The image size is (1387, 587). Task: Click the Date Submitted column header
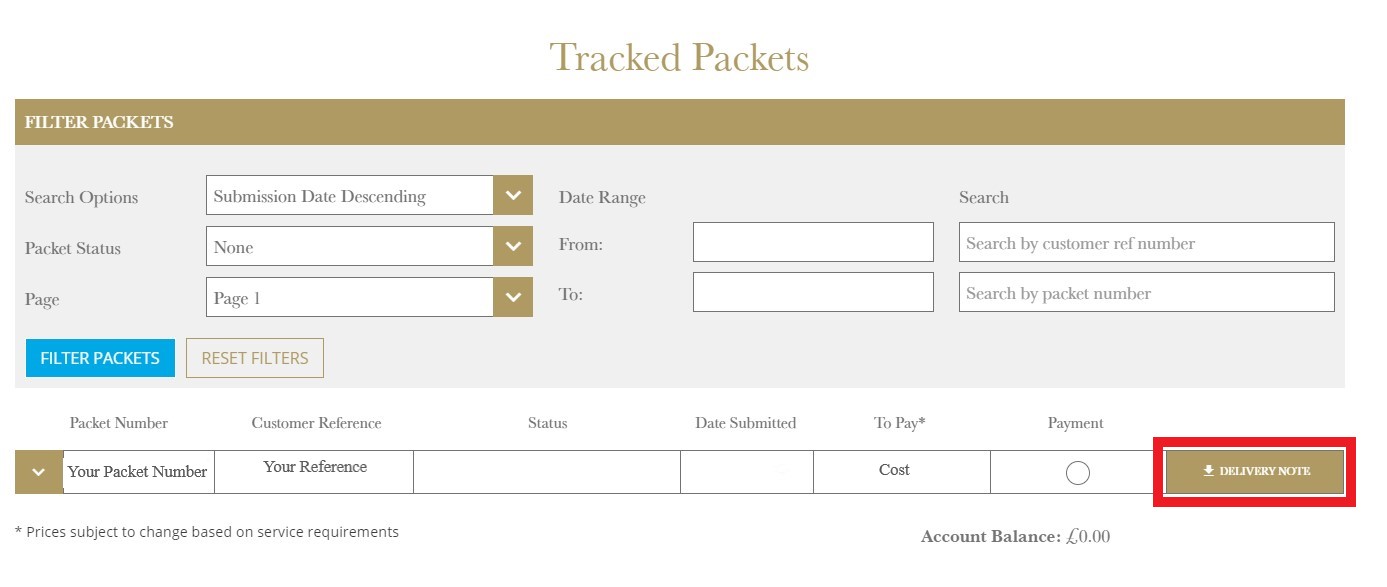pos(746,423)
